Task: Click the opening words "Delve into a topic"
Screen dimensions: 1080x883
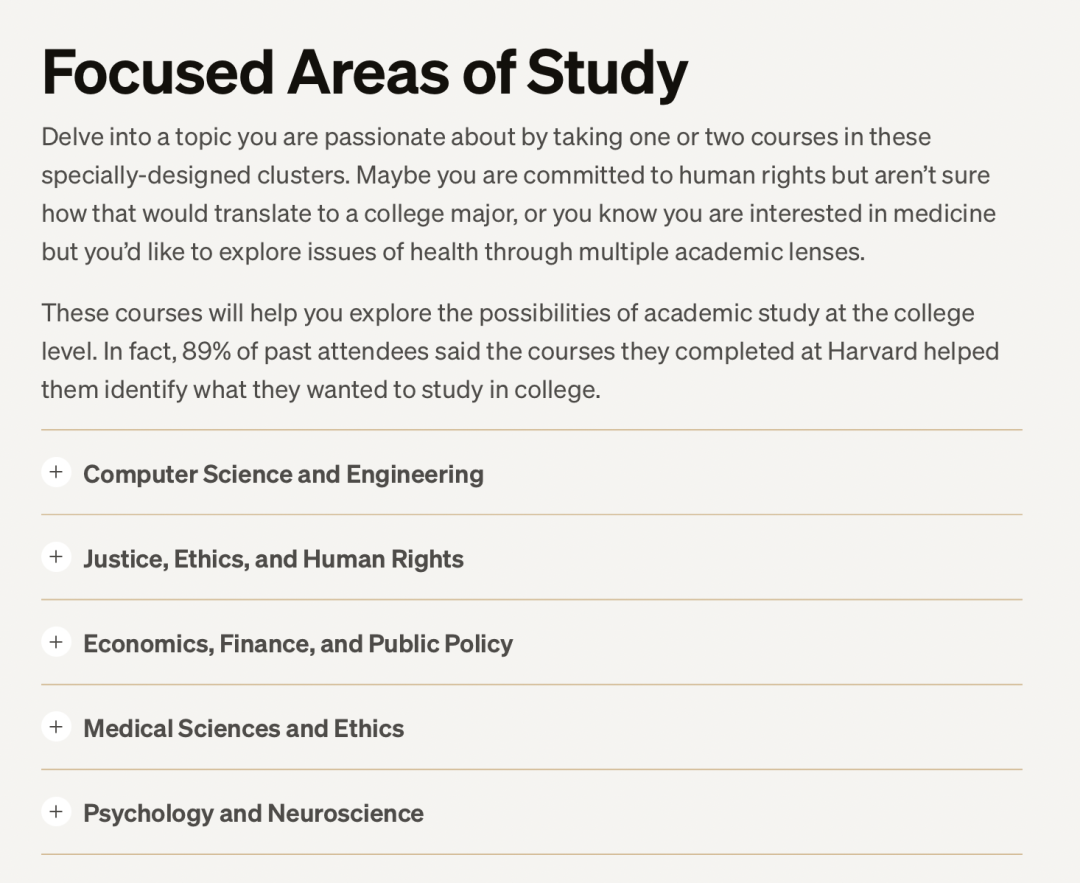Action: 127,137
